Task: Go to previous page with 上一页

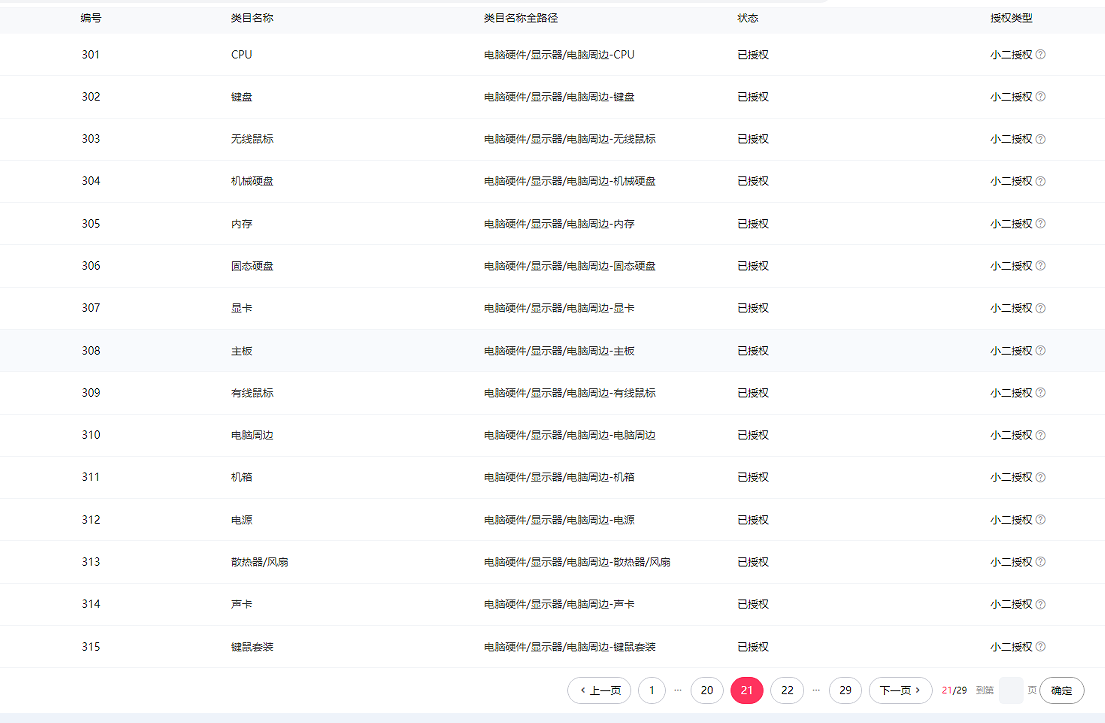Action: pyautogui.click(x=599, y=690)
